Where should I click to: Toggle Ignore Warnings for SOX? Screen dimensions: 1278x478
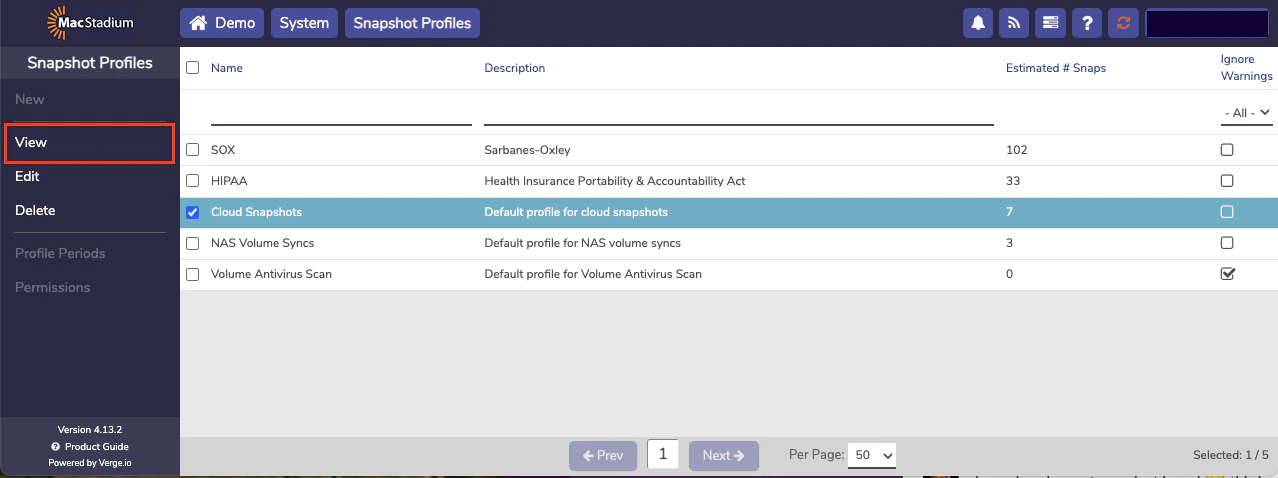point(1227,150)
